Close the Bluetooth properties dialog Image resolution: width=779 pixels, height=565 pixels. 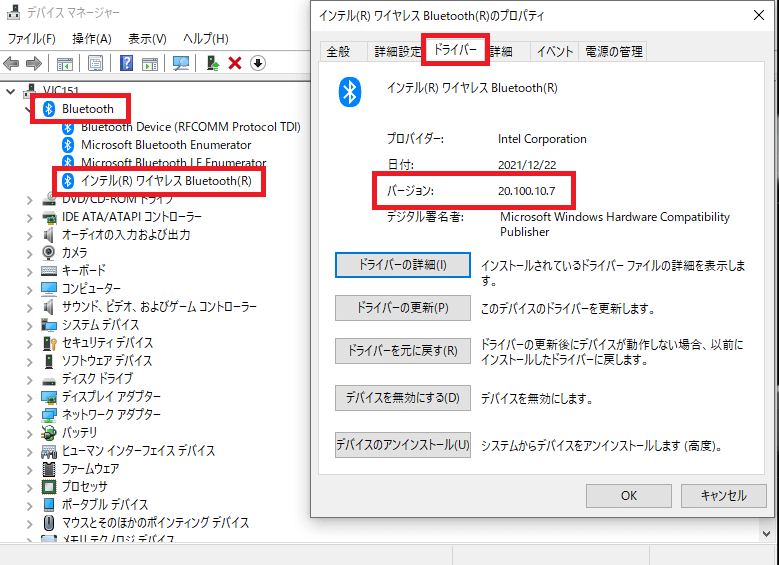[x=759, y=15]
